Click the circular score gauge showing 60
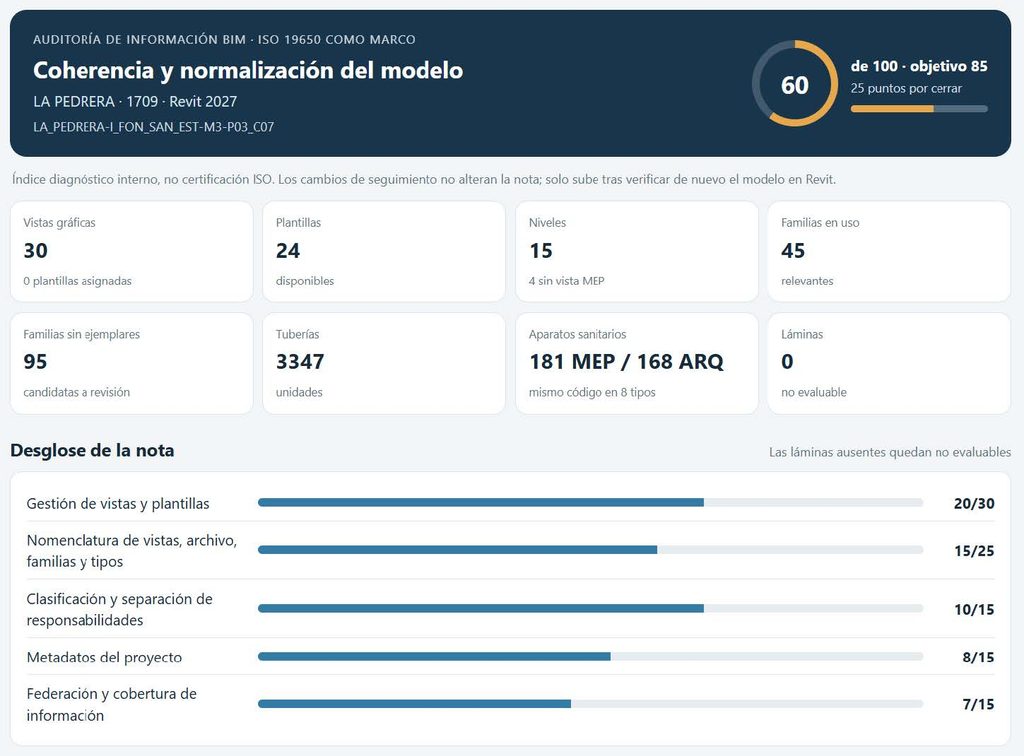The height and width of the screenshot is (756, 1024). (795, 84)
